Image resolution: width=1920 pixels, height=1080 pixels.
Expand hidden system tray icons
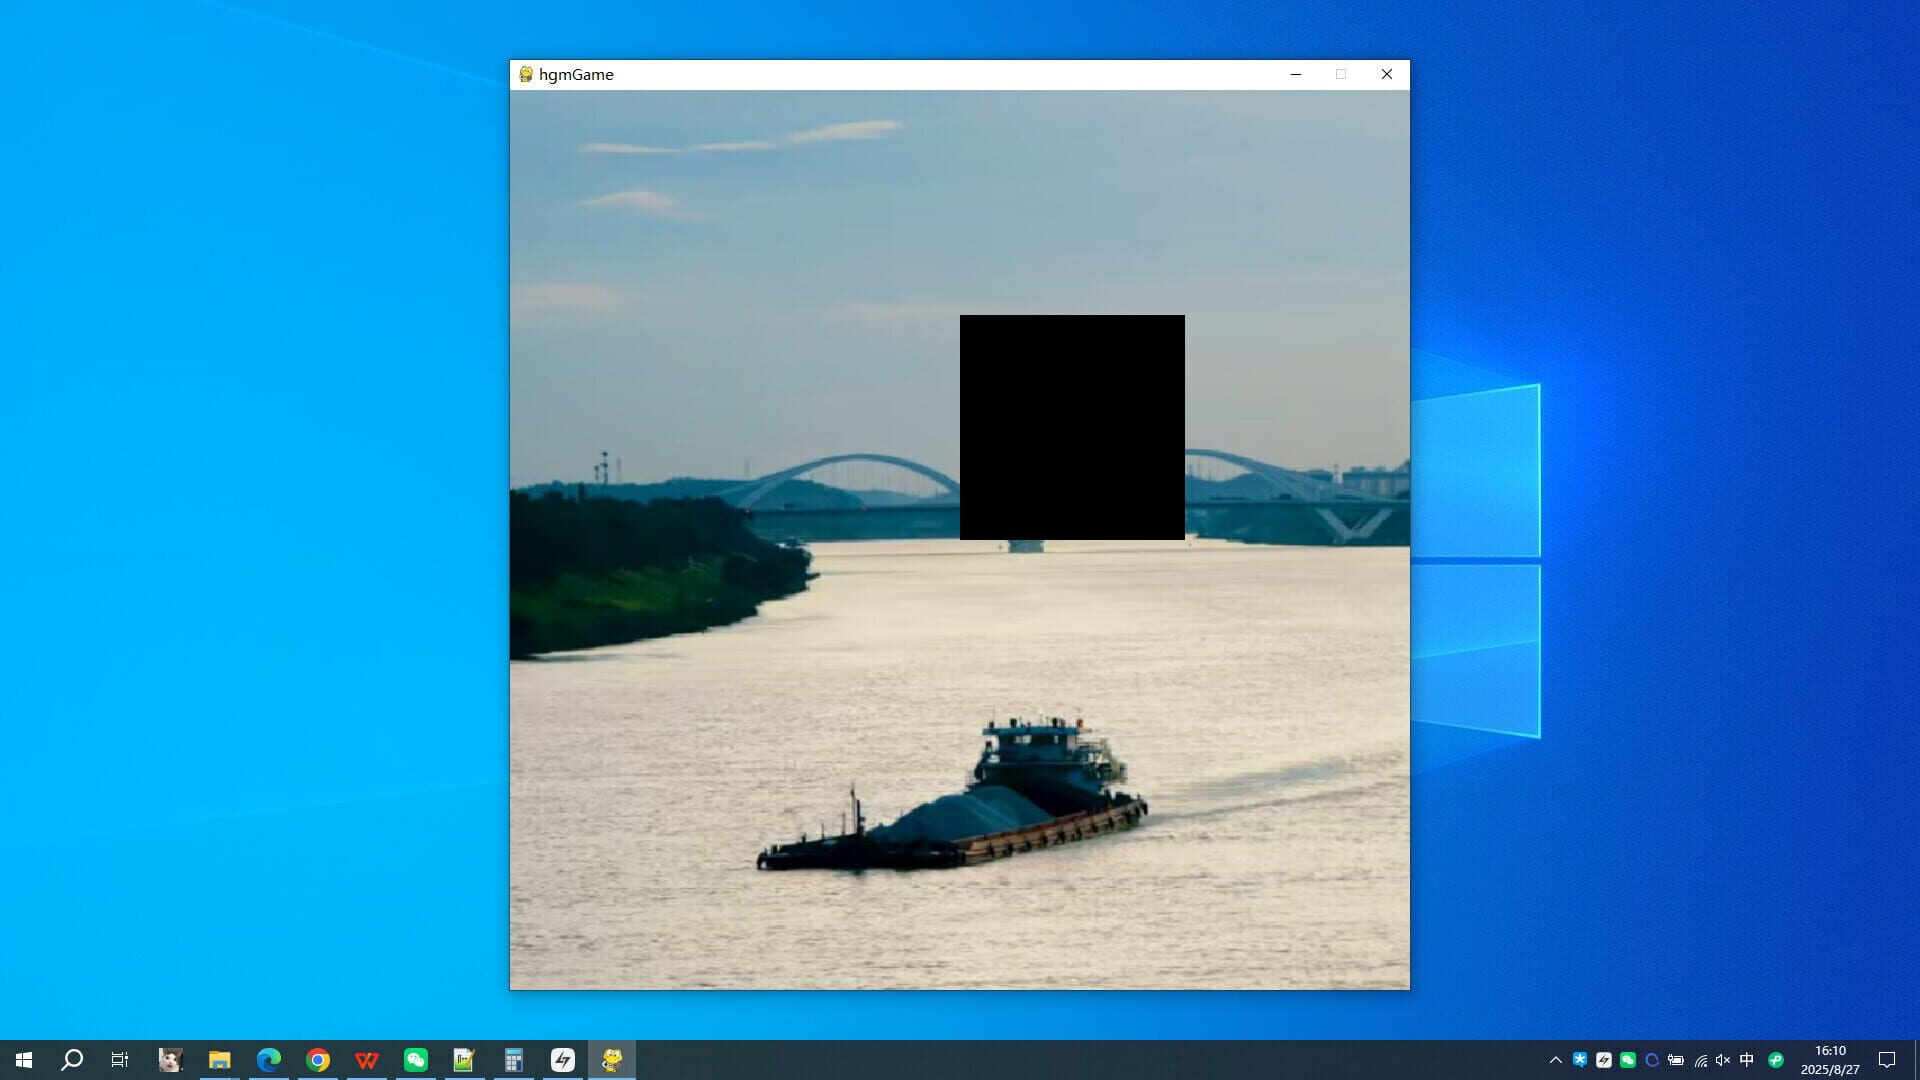coord(1556,1059)
